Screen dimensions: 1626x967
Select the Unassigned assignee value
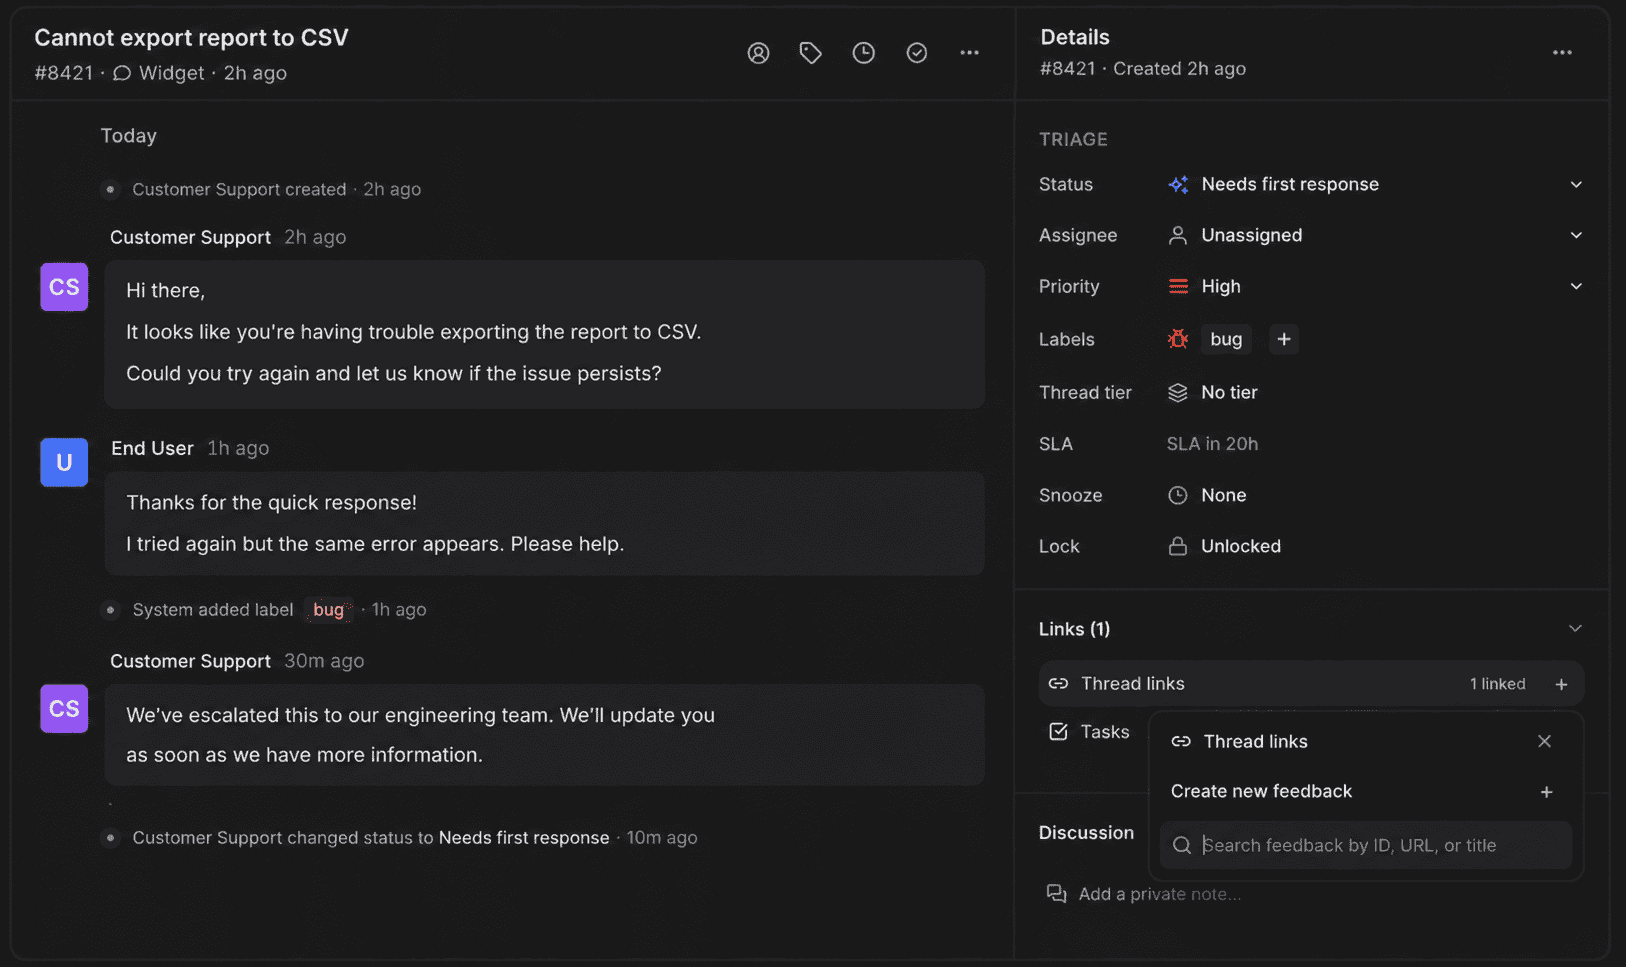pos(1252,235)
